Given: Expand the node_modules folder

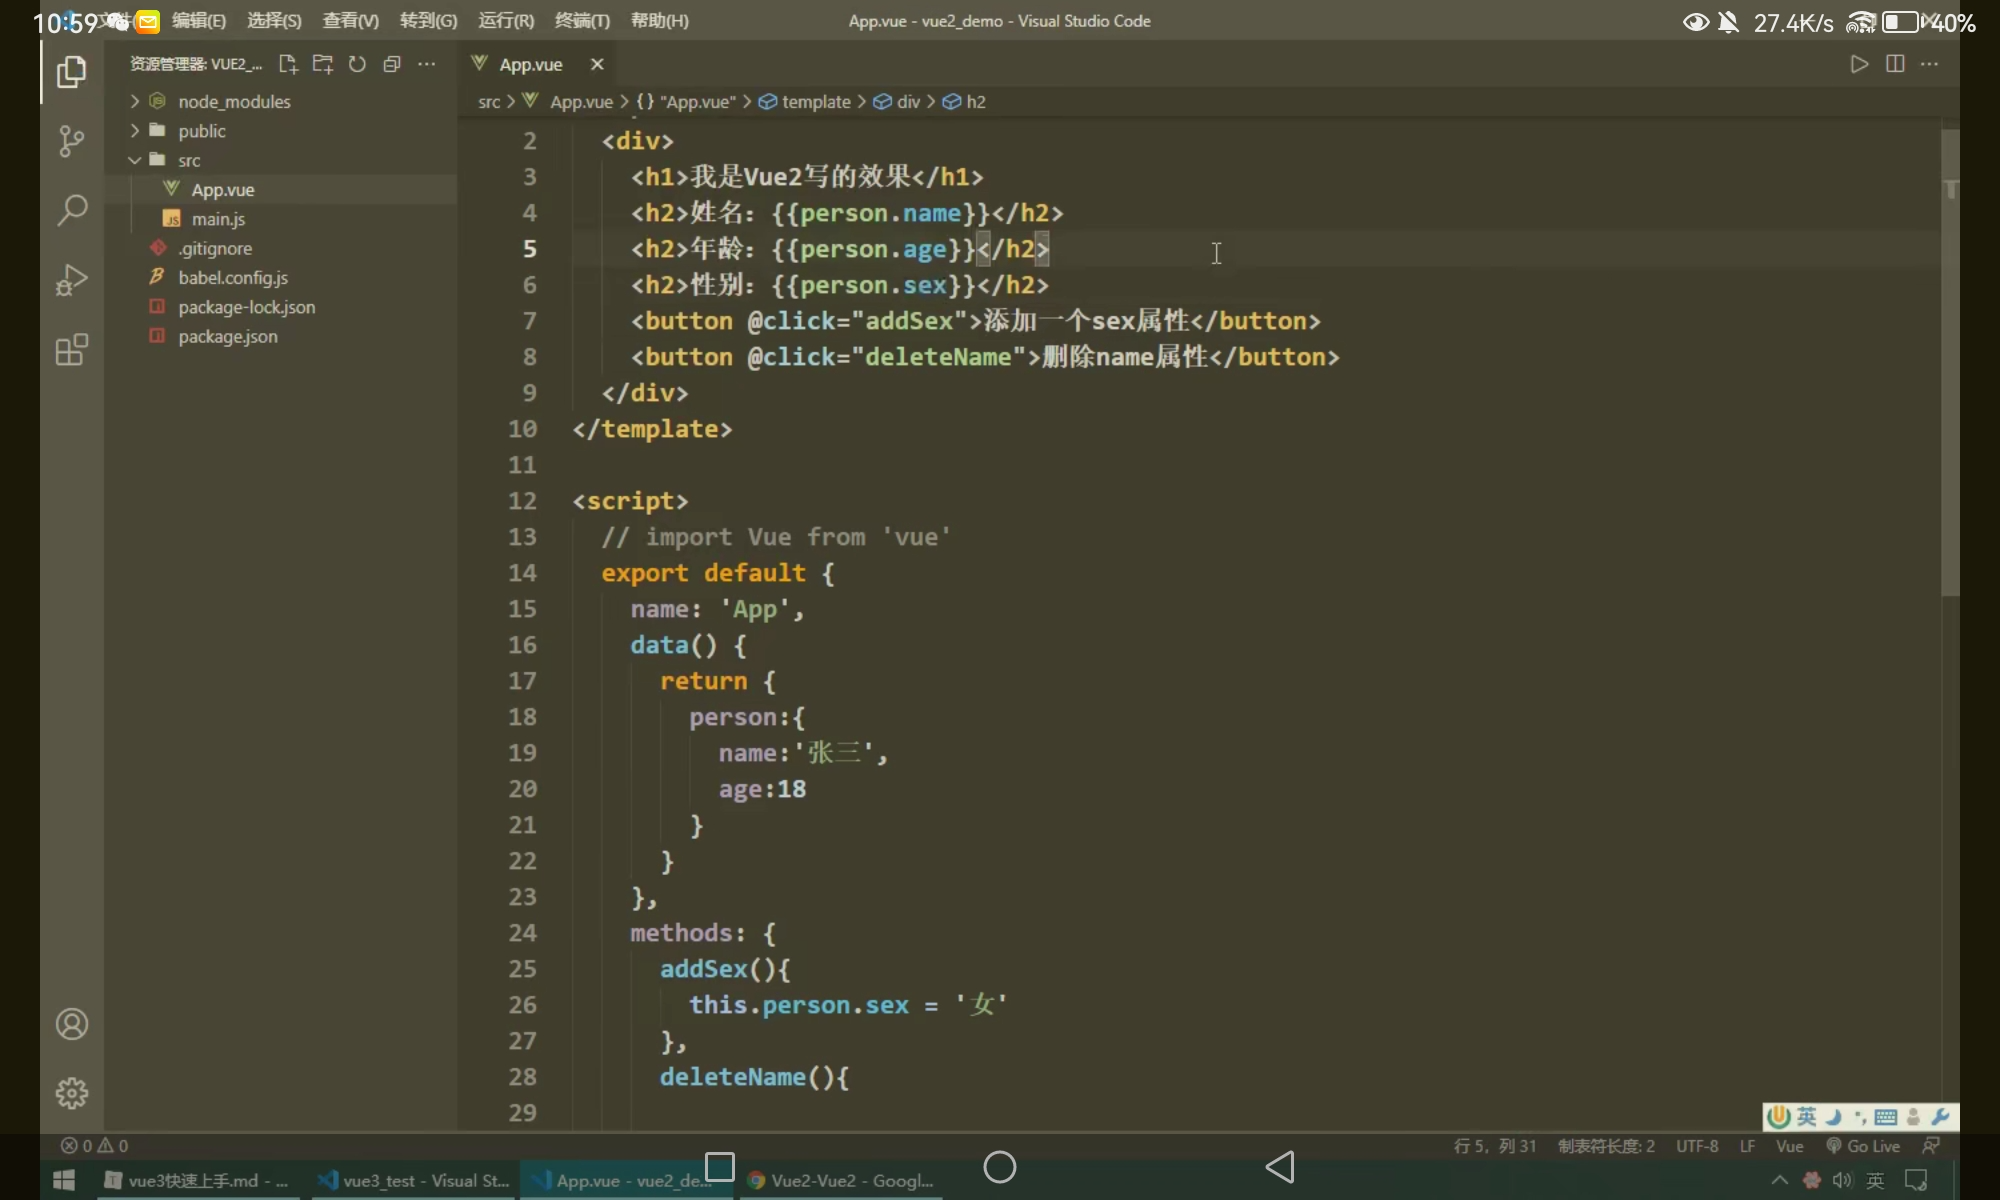Looking at the screenshot, I should click(234, 102).
